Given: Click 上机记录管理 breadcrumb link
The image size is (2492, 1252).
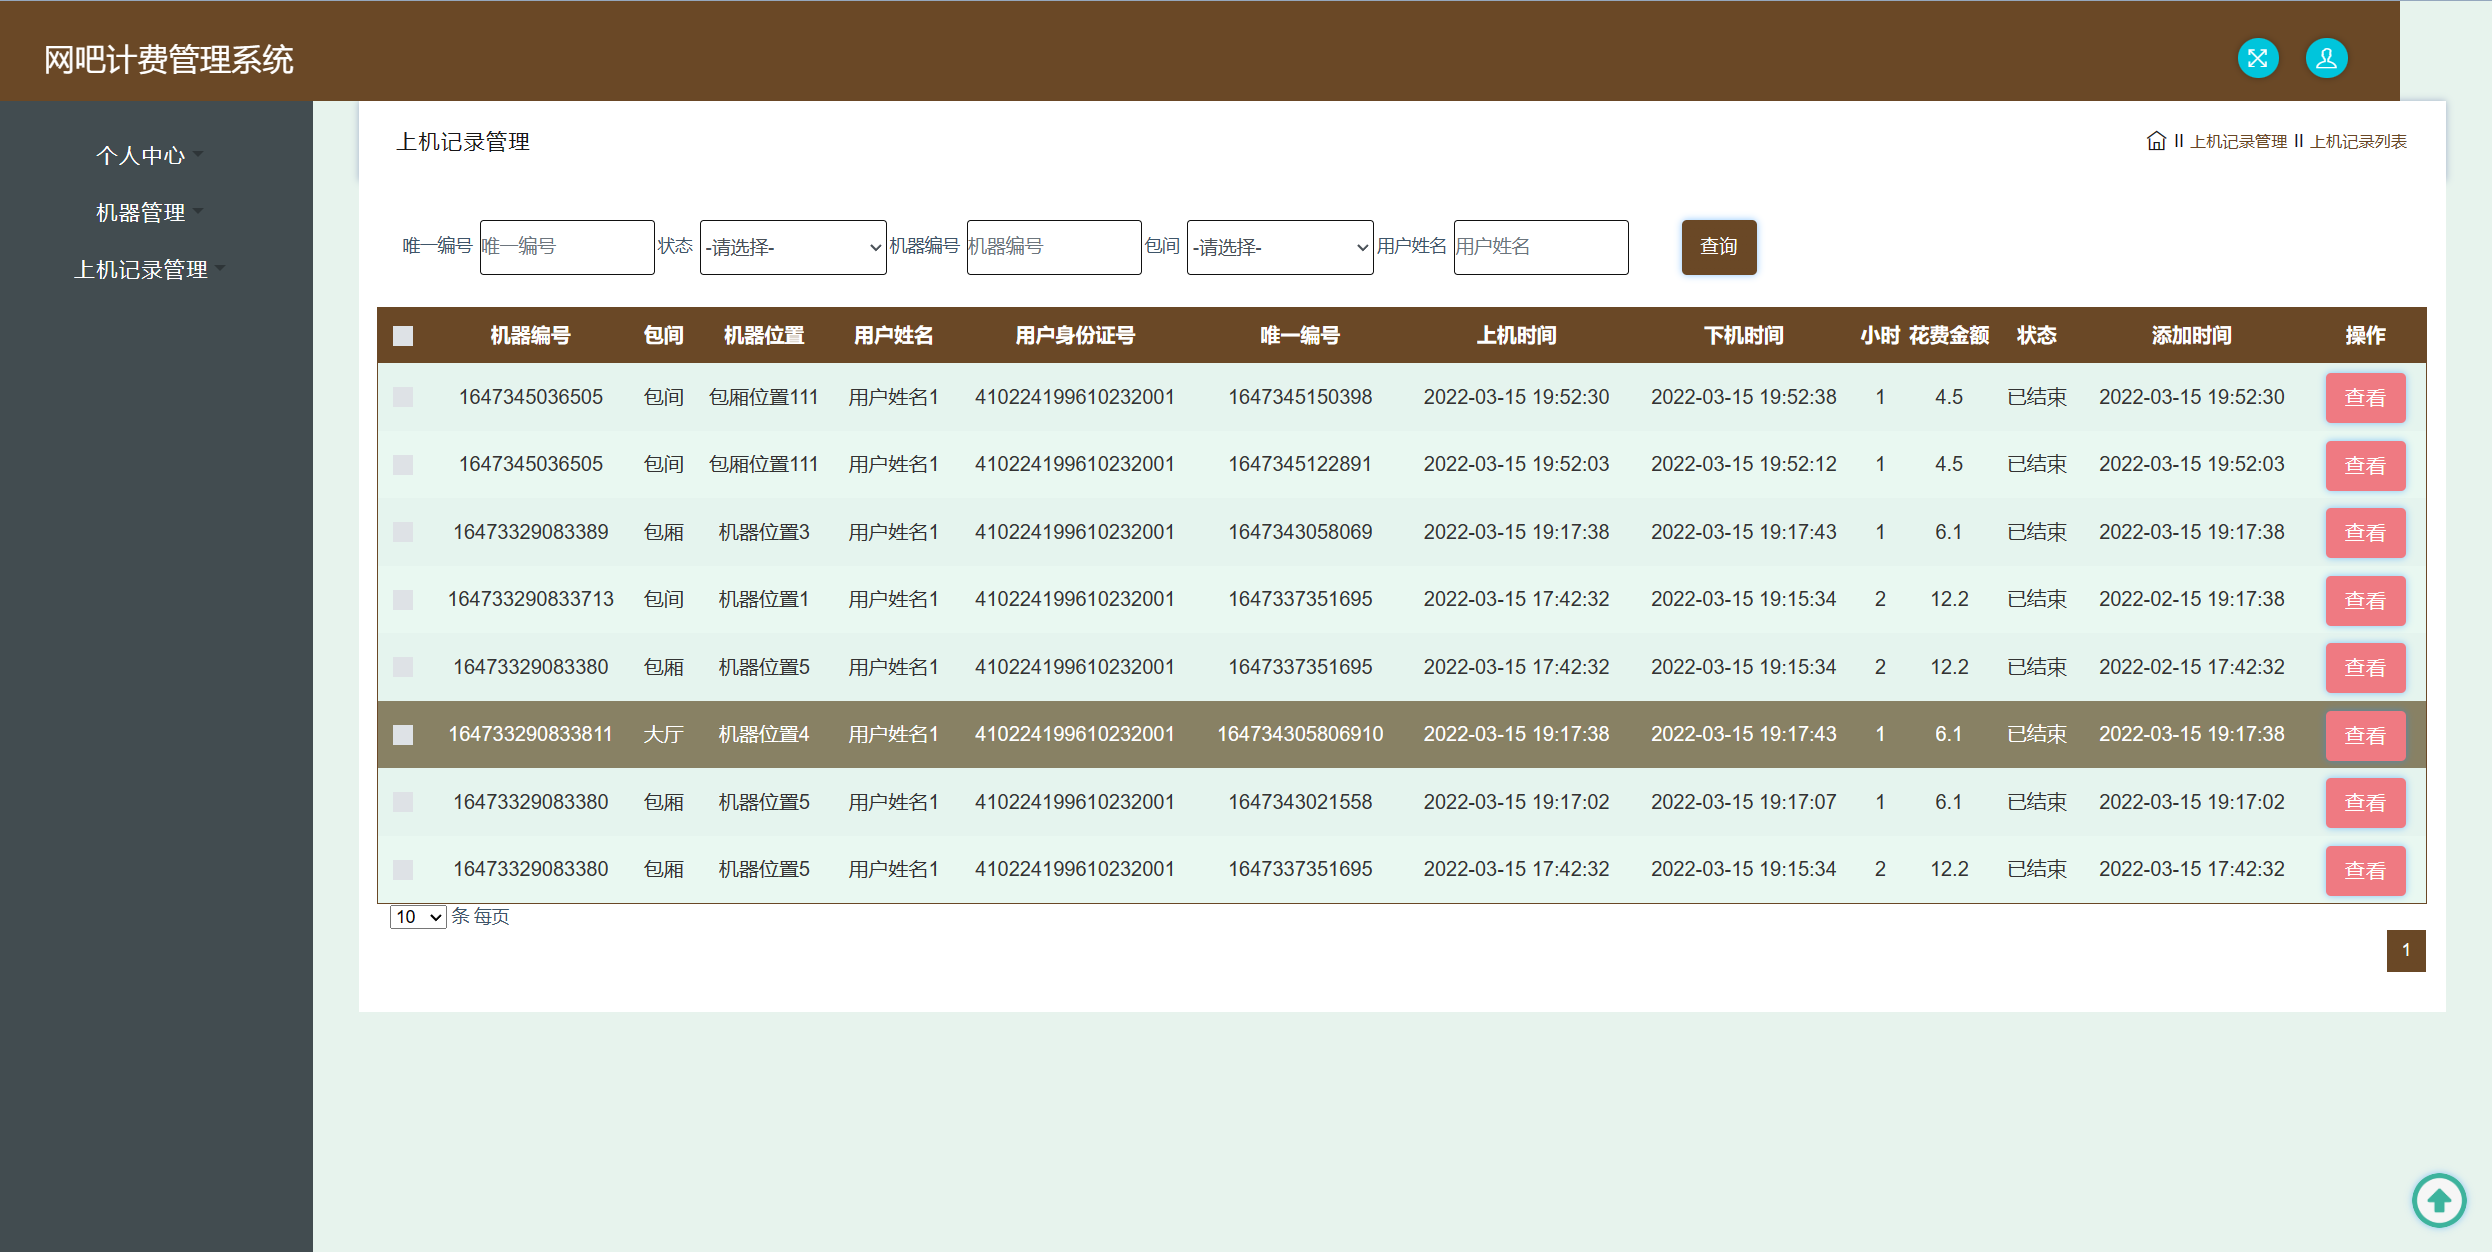Looking at the screenshot, I should (x=2238, y=142).
